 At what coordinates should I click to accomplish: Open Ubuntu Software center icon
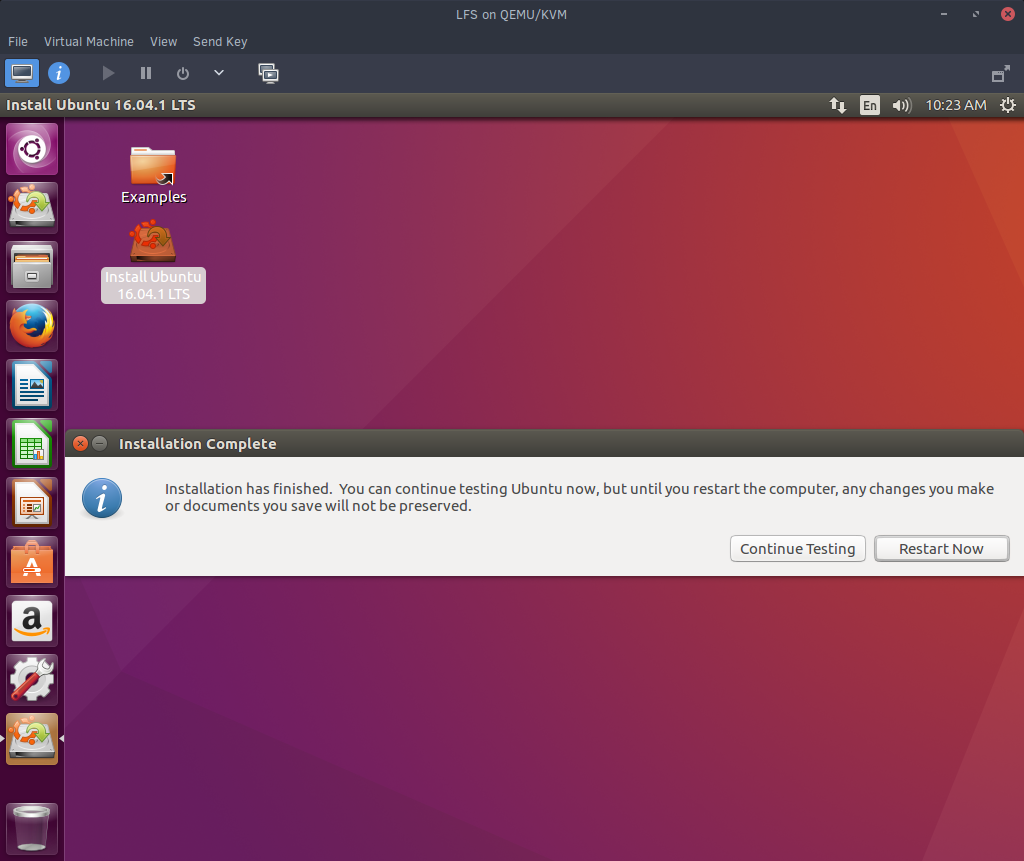(x=32, y=562)
